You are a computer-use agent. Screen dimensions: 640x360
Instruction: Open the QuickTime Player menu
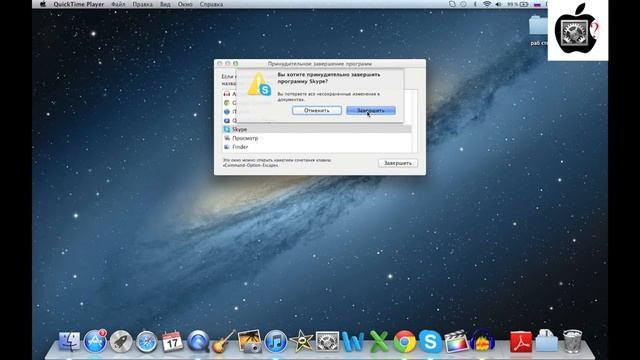(x=79, y=4)
